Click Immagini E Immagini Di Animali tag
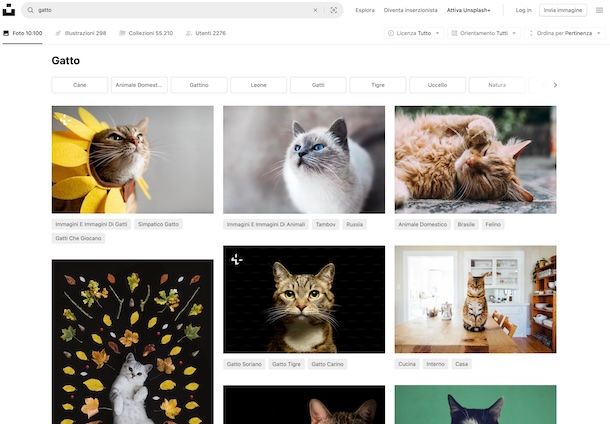Screen dimensions: 610x424 [x=266, y=224]
